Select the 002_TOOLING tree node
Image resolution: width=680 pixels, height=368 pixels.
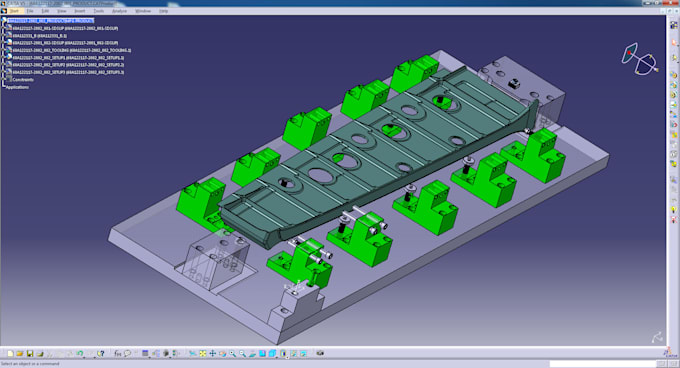(x=72, y=50)
